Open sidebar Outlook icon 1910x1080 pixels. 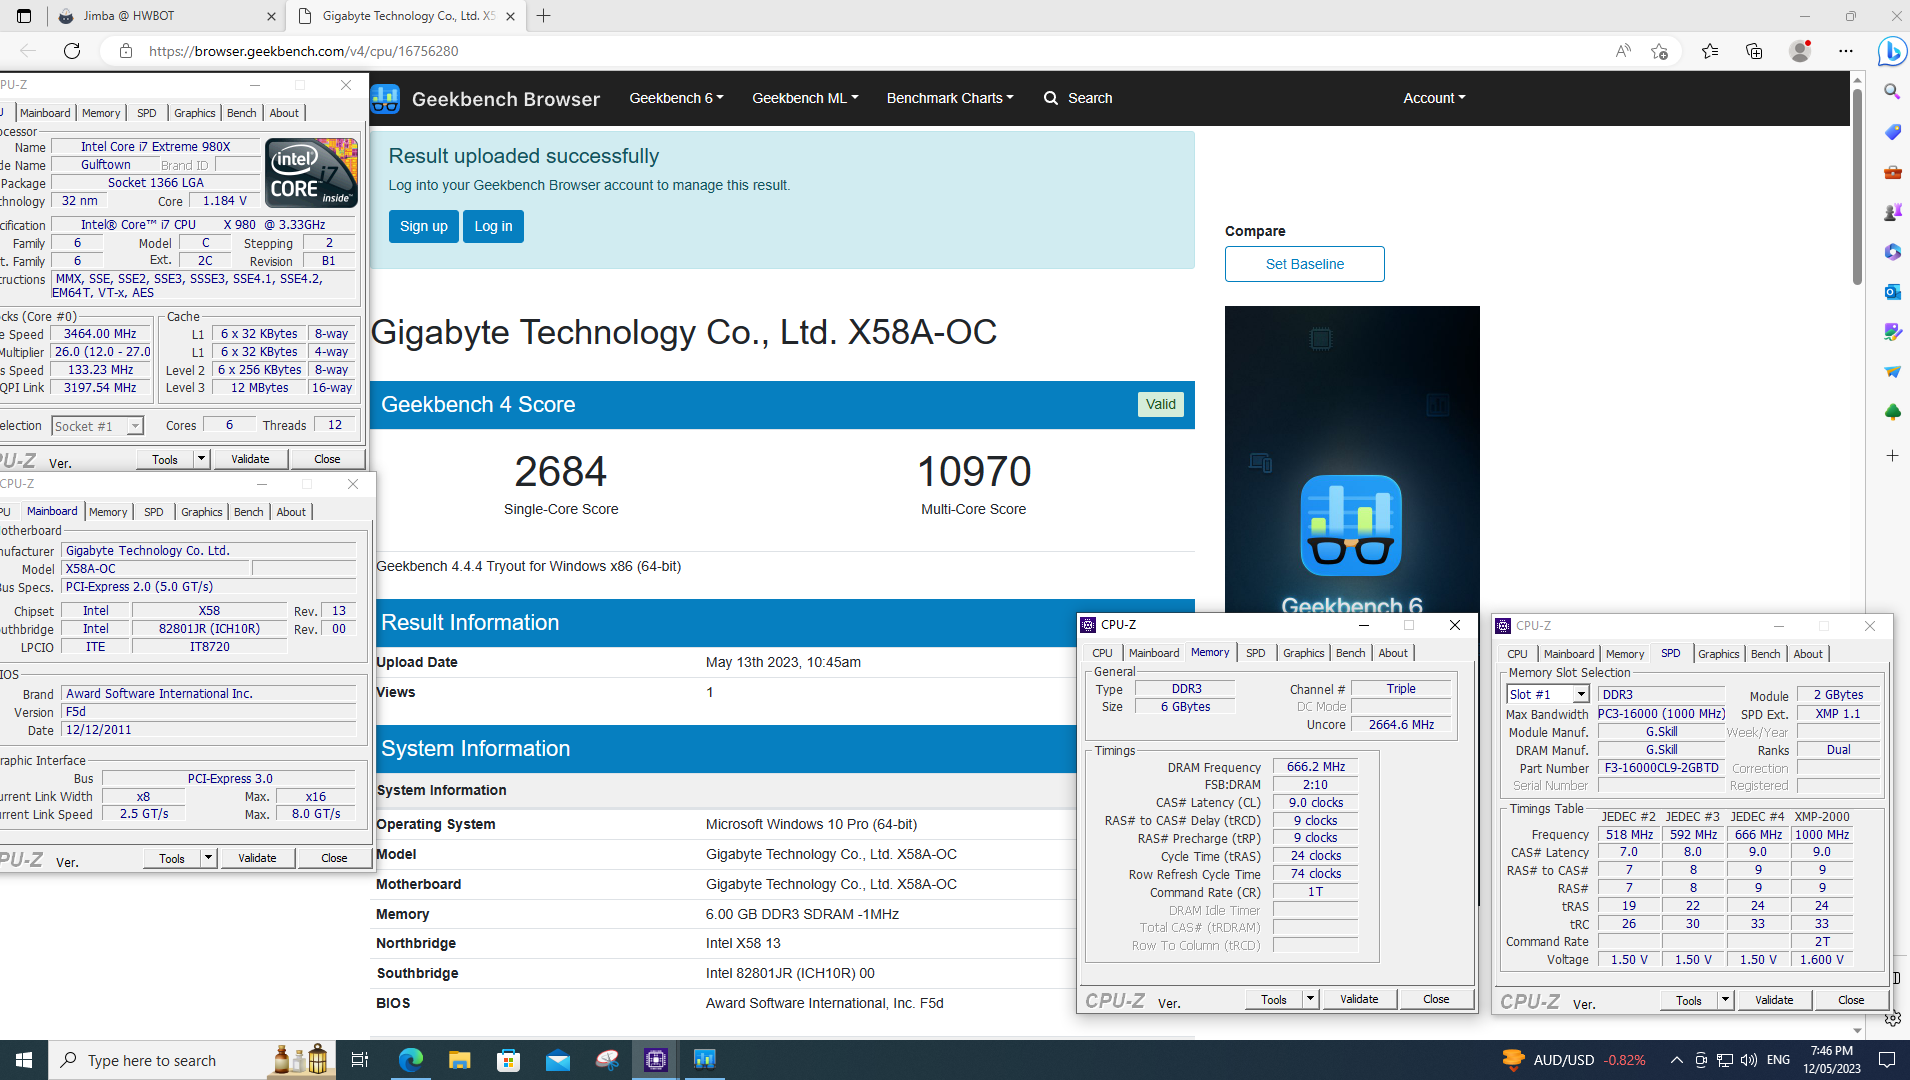coord(1892,292)
